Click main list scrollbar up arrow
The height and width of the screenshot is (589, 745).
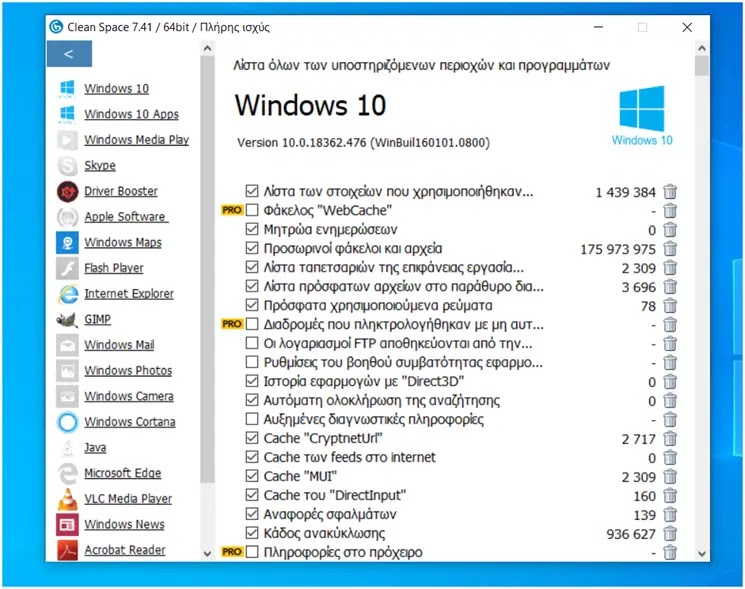(702, 48)
